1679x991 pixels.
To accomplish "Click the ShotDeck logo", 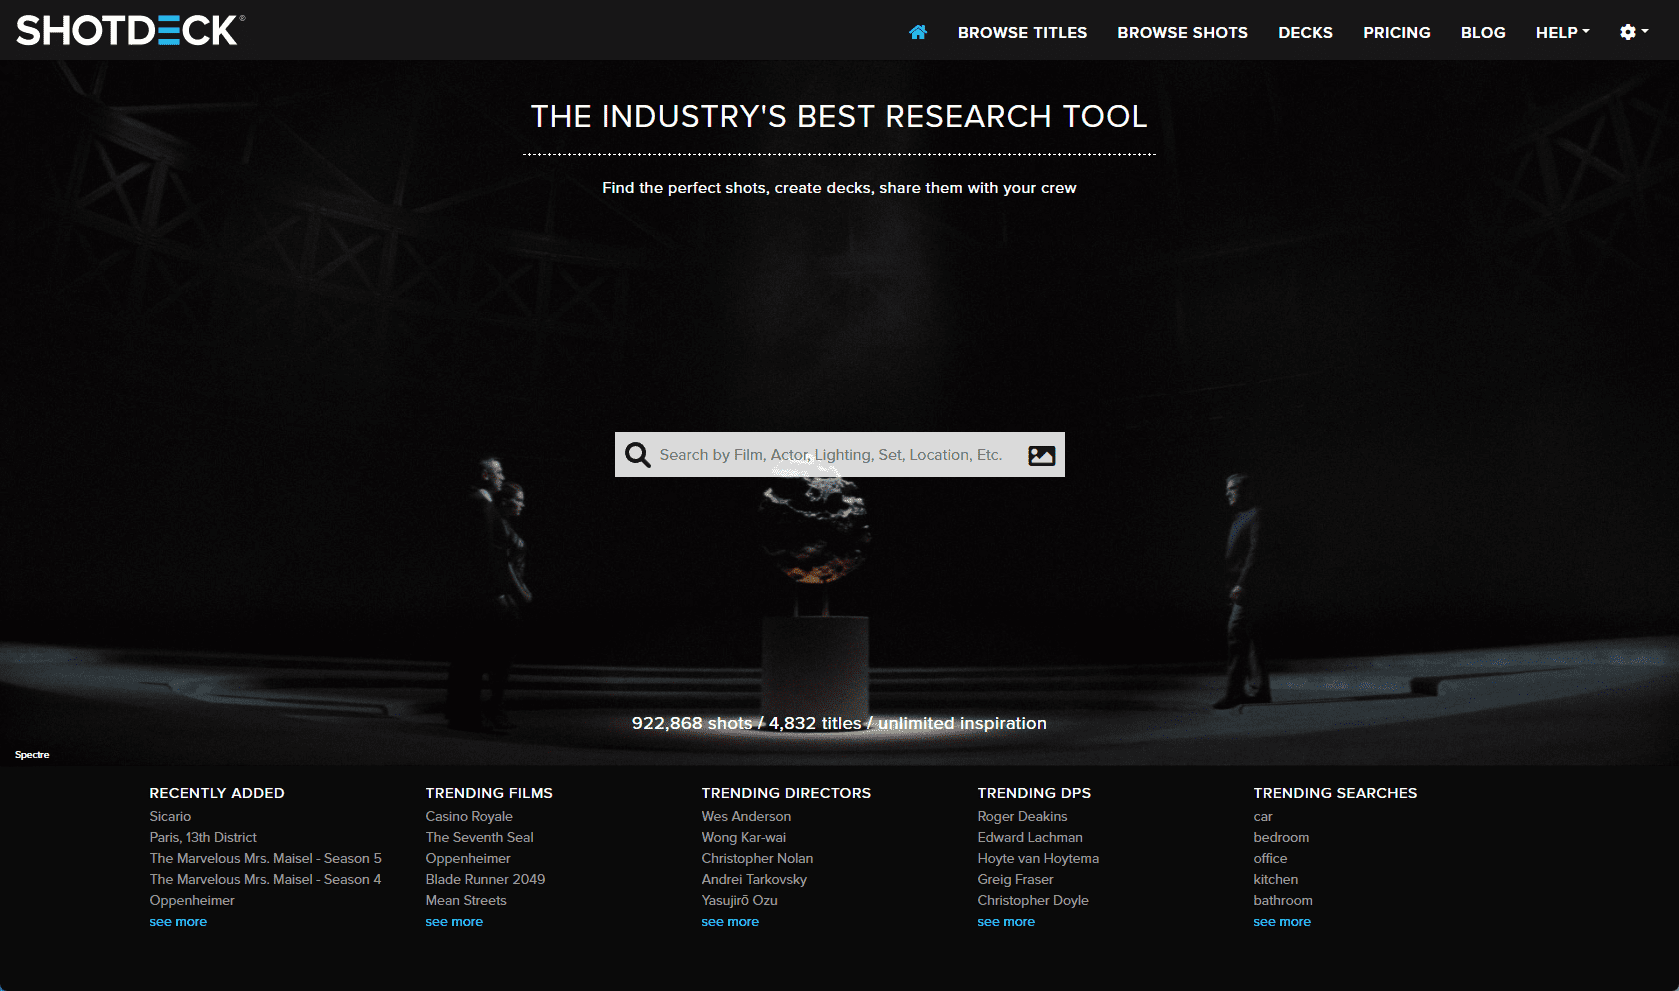I will [130, 30].
